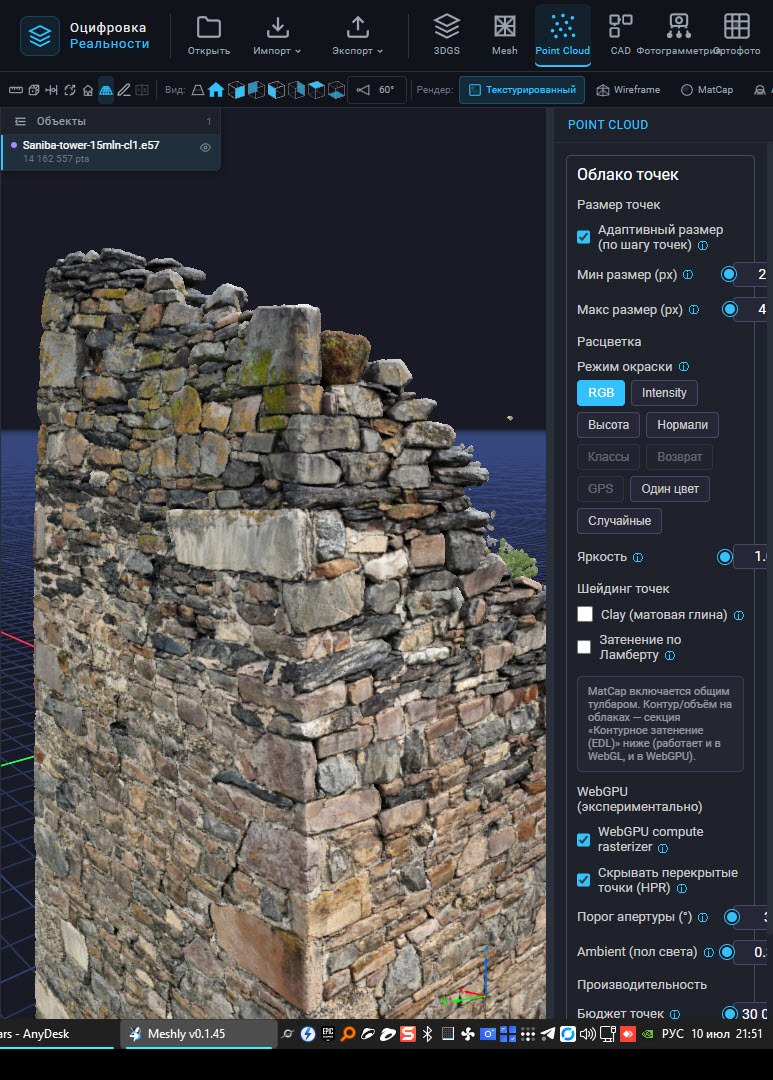Adjust the Порог апертуры slider handle
This screenshot has width=773, height=1080.
coord(732,917)
